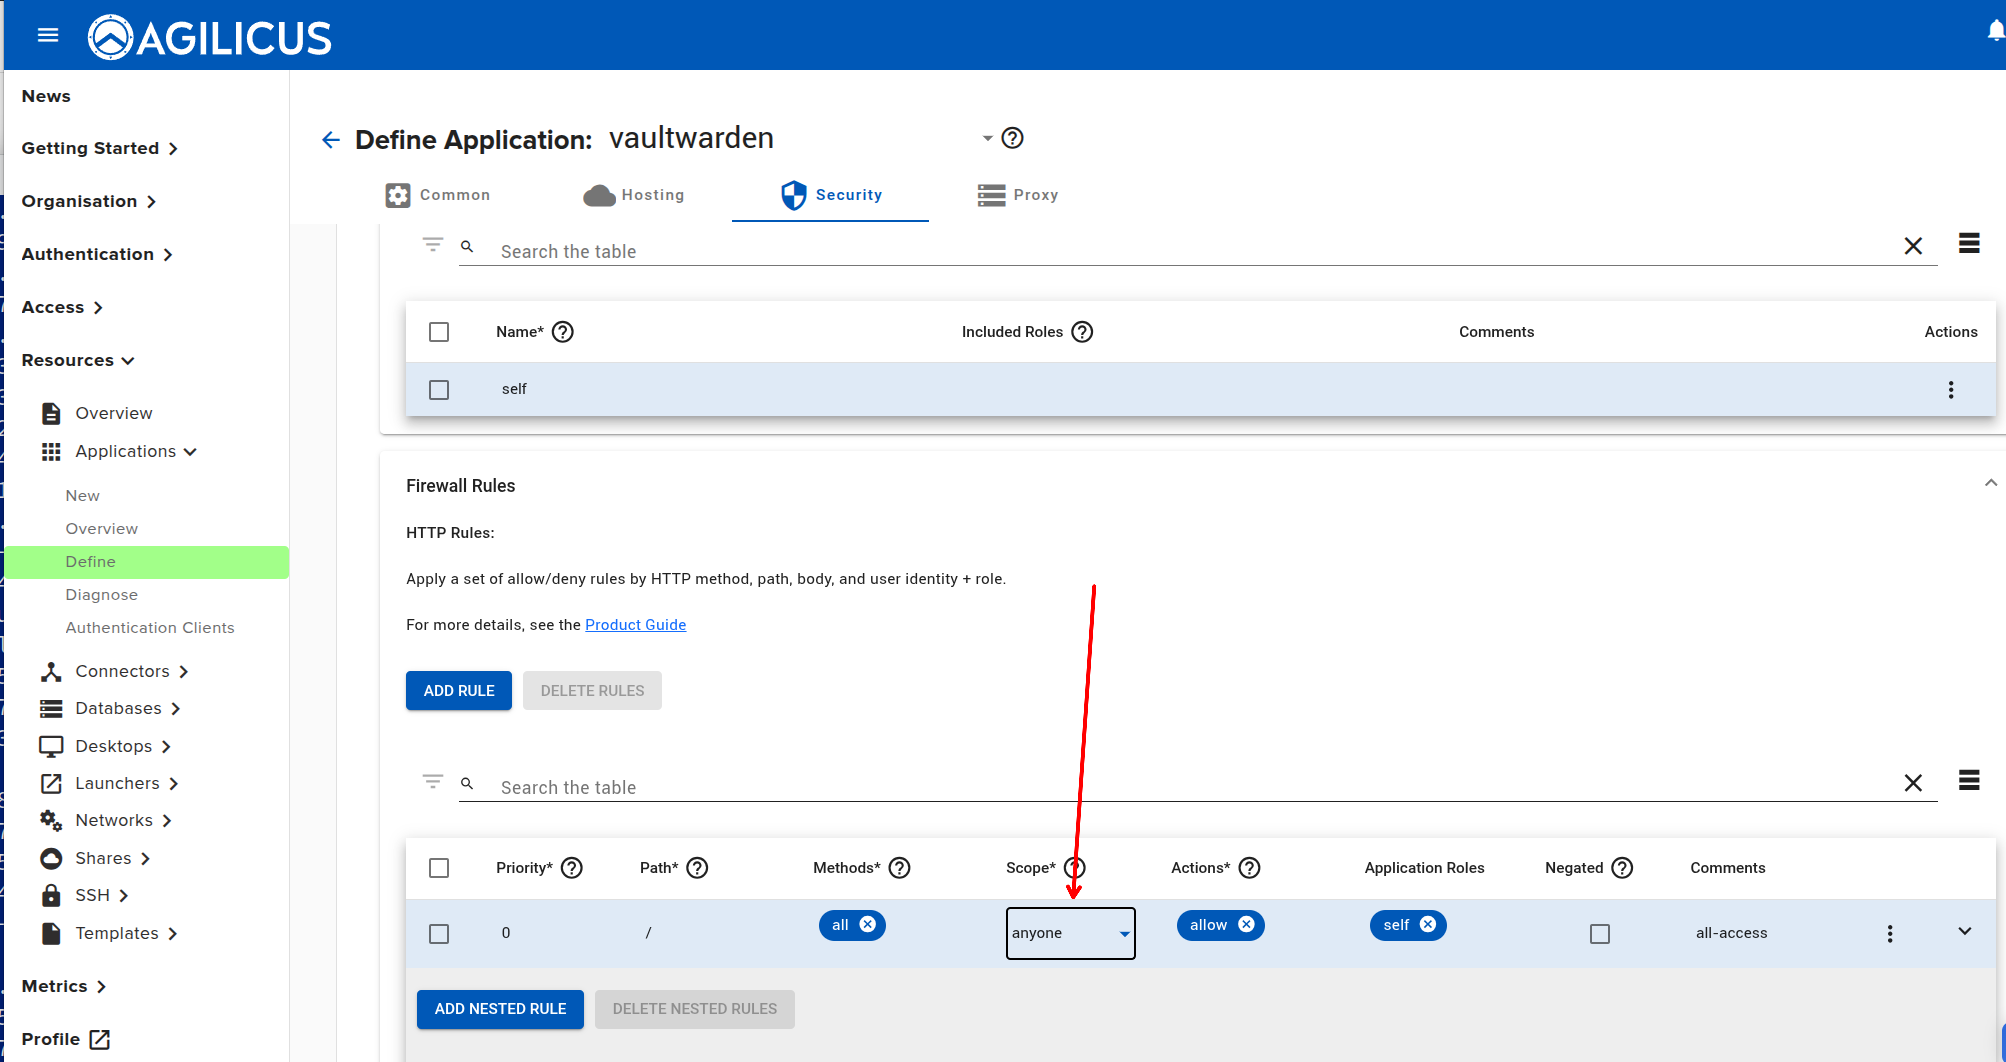Open the application name dropdown
The height and width of the screenshot is (1062, 2006).
click(987, 139)
